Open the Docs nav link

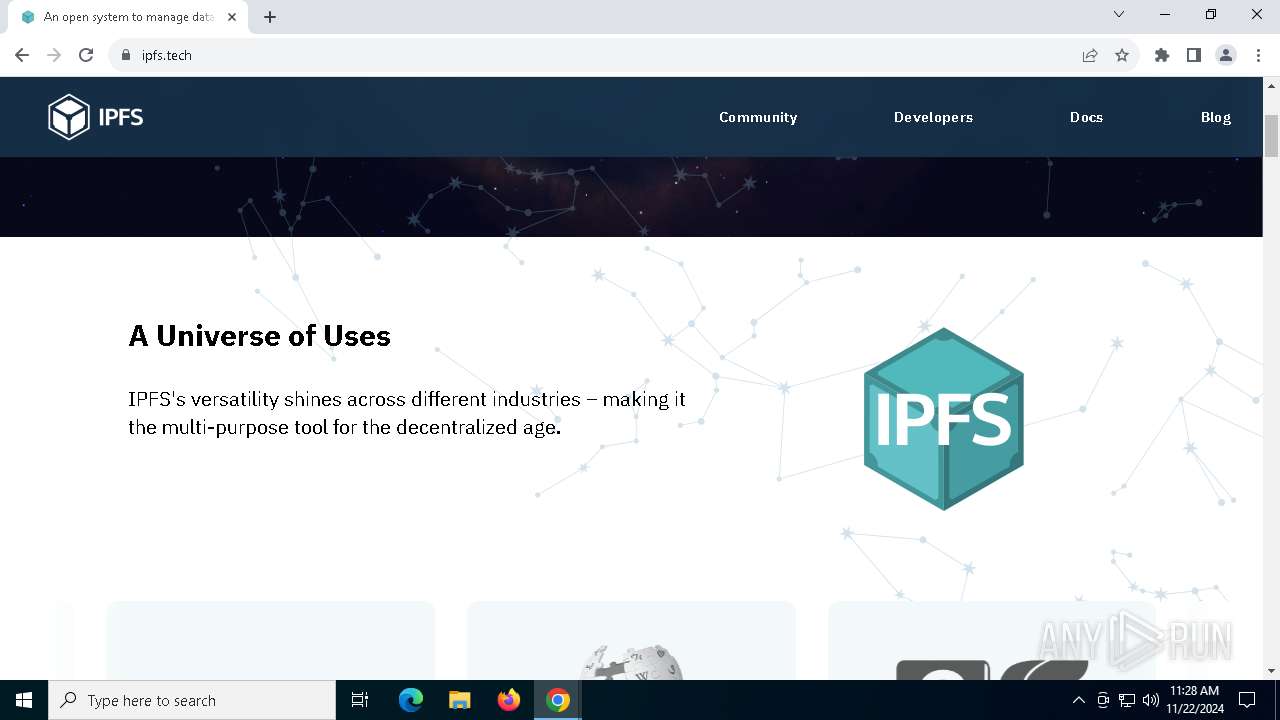click(x=1086, y=117)
